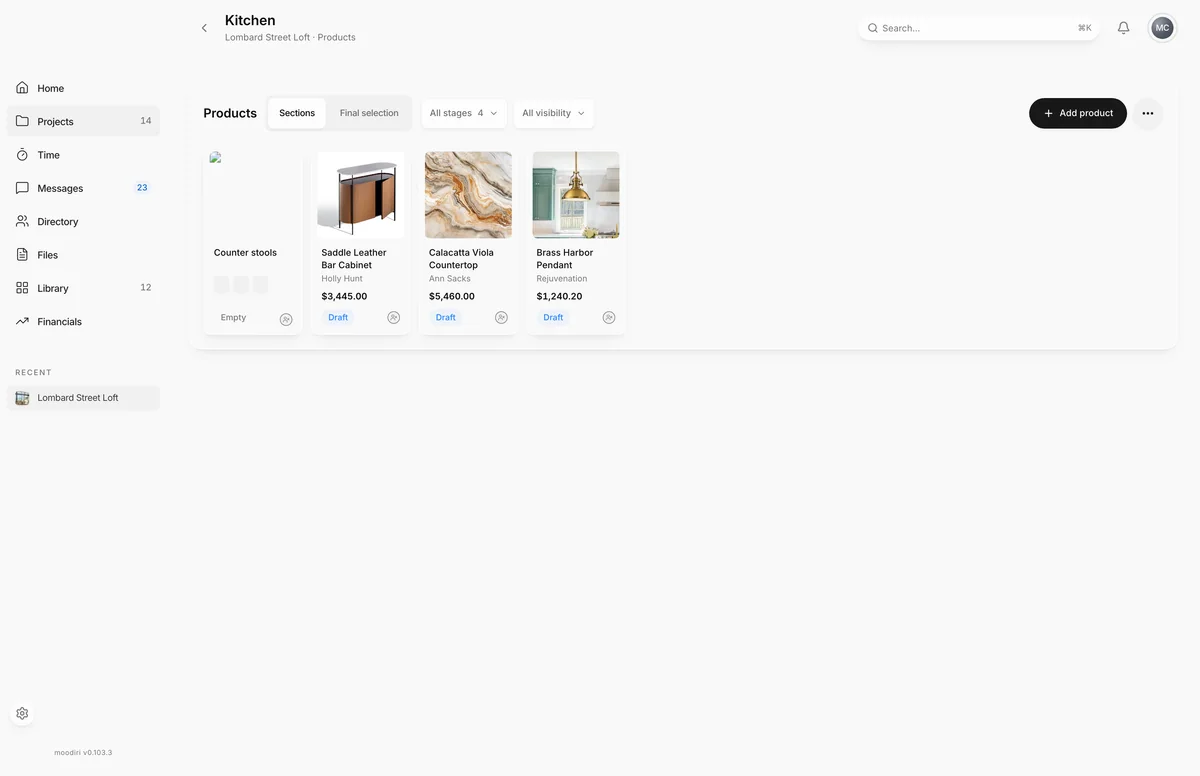Click the Counter stools title

(x=245, y=253)
